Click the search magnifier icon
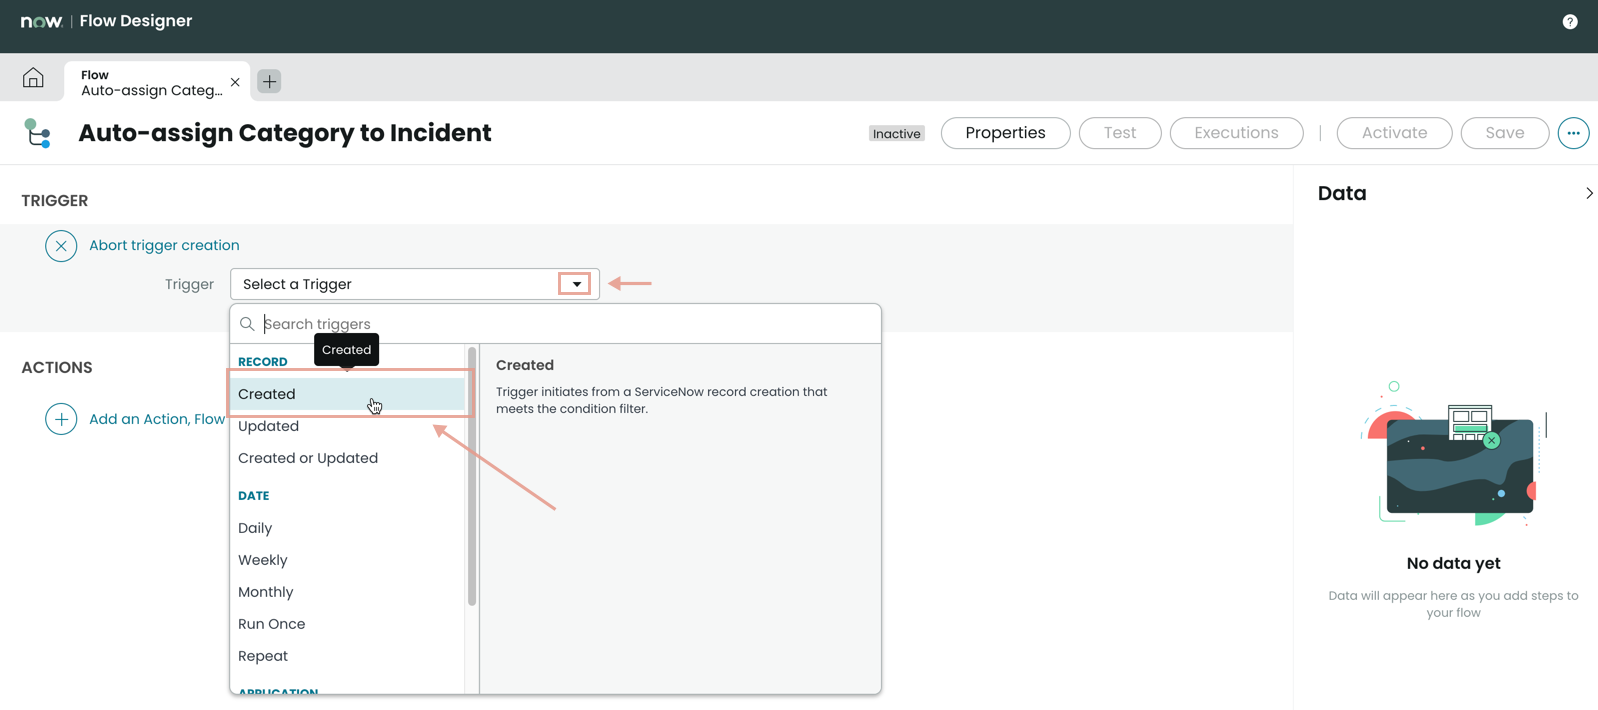Image resolution: width=1598 pixels, height=710 pixels. pyautogui.click(x=247, y=324)
